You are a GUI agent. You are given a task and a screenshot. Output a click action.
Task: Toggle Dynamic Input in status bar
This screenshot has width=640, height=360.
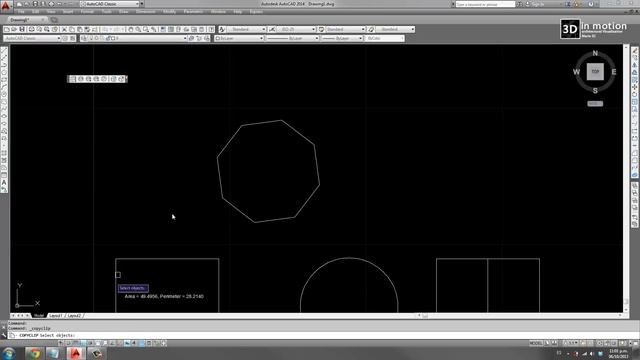(127, 343)
